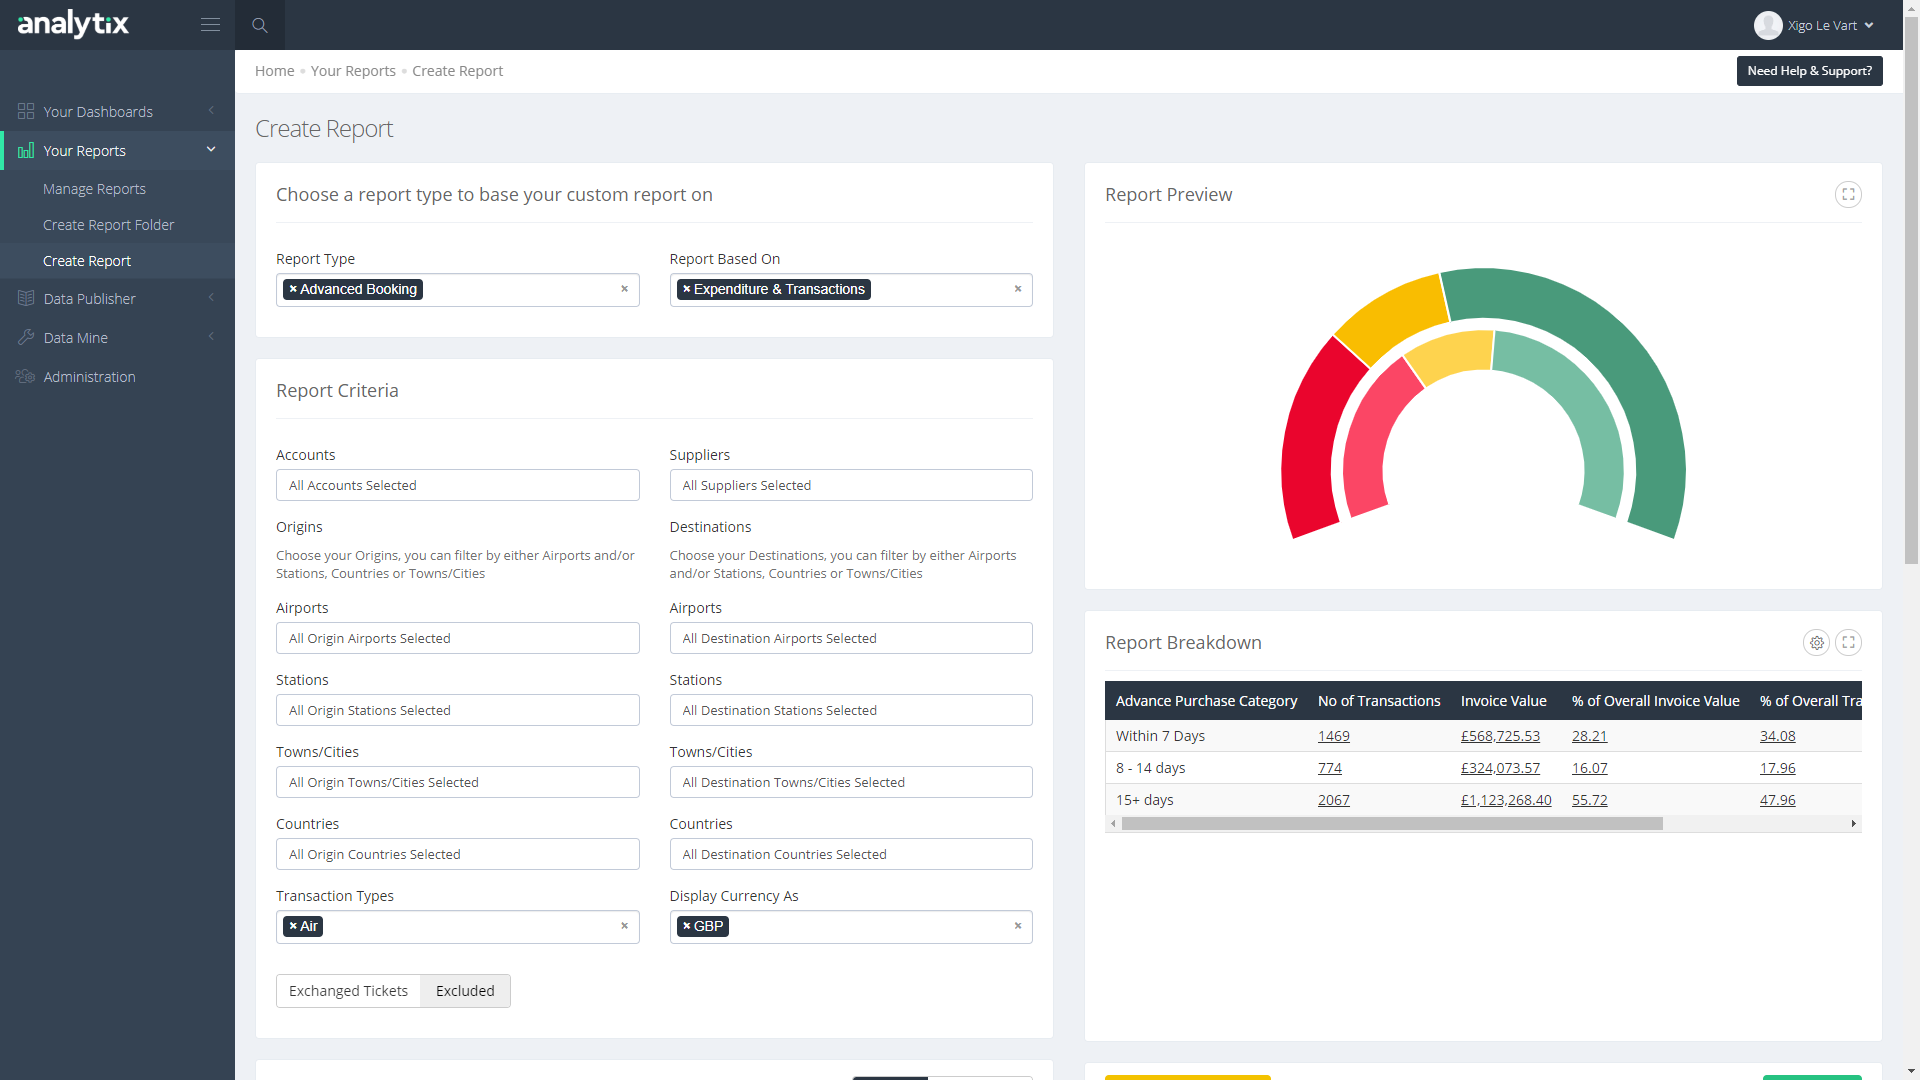The width and height of the screenshot is (1920, 1080).
Task: Open Destination Towns/Cities selector
Action: click(x=851, y=782)
